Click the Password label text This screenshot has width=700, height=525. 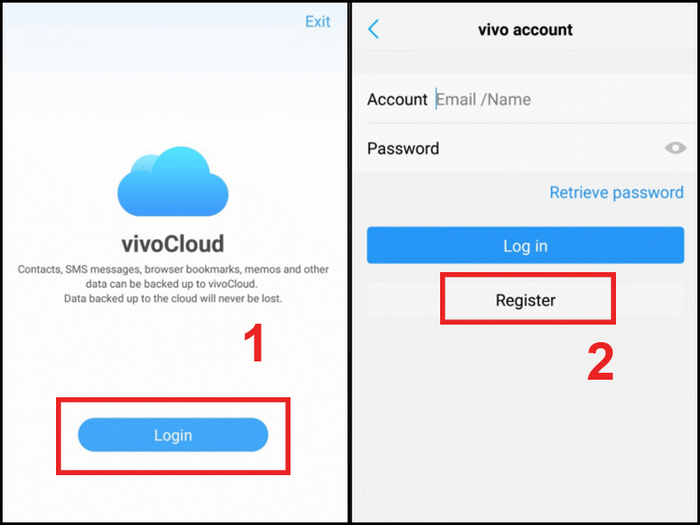click(403, 148)
